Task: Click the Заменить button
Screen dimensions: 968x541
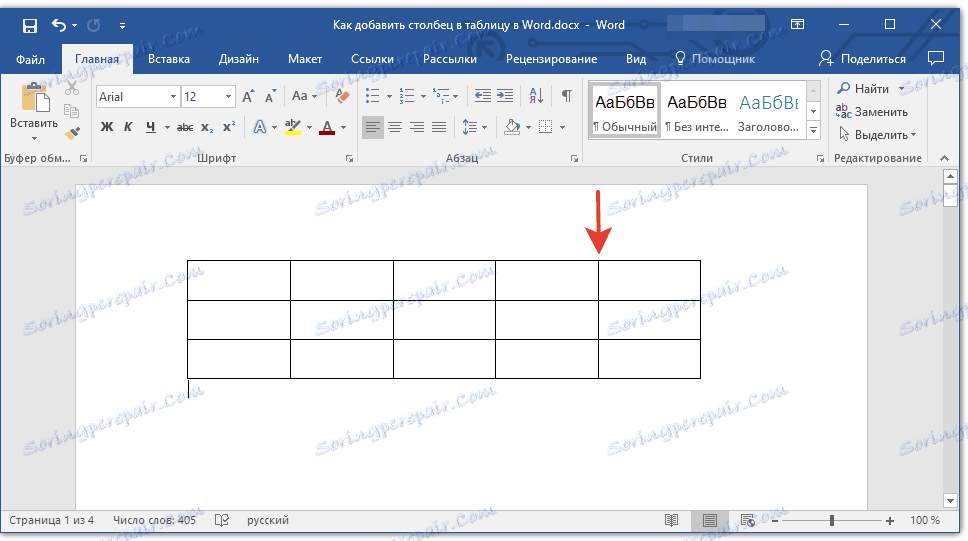Action: click(x=872, y=112)
